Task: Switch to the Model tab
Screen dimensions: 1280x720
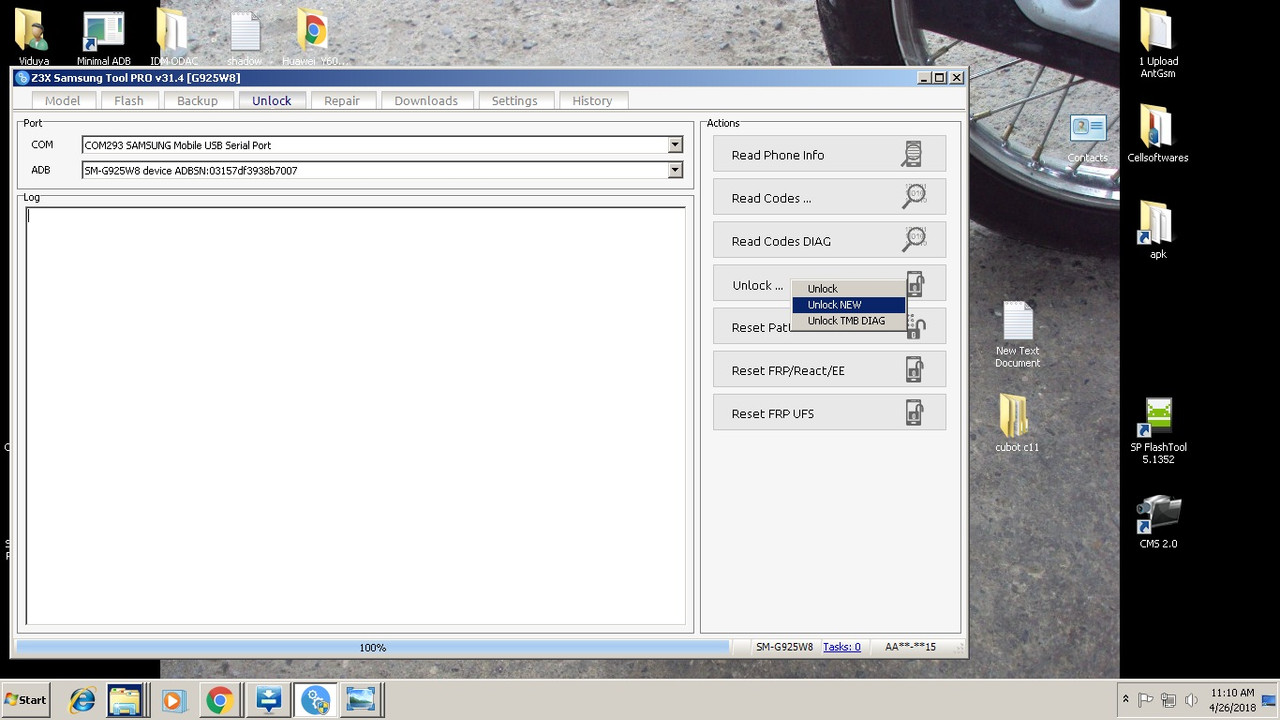Action: [62, 100]
